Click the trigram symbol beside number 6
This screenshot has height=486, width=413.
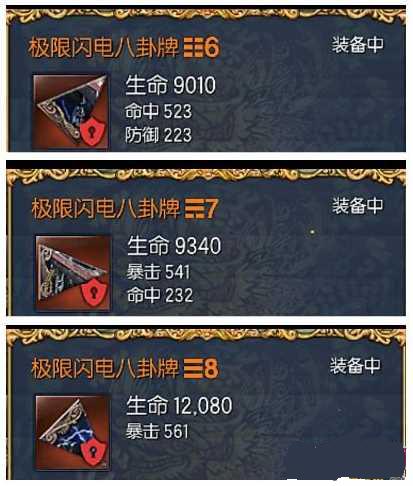tap(194, 47)
